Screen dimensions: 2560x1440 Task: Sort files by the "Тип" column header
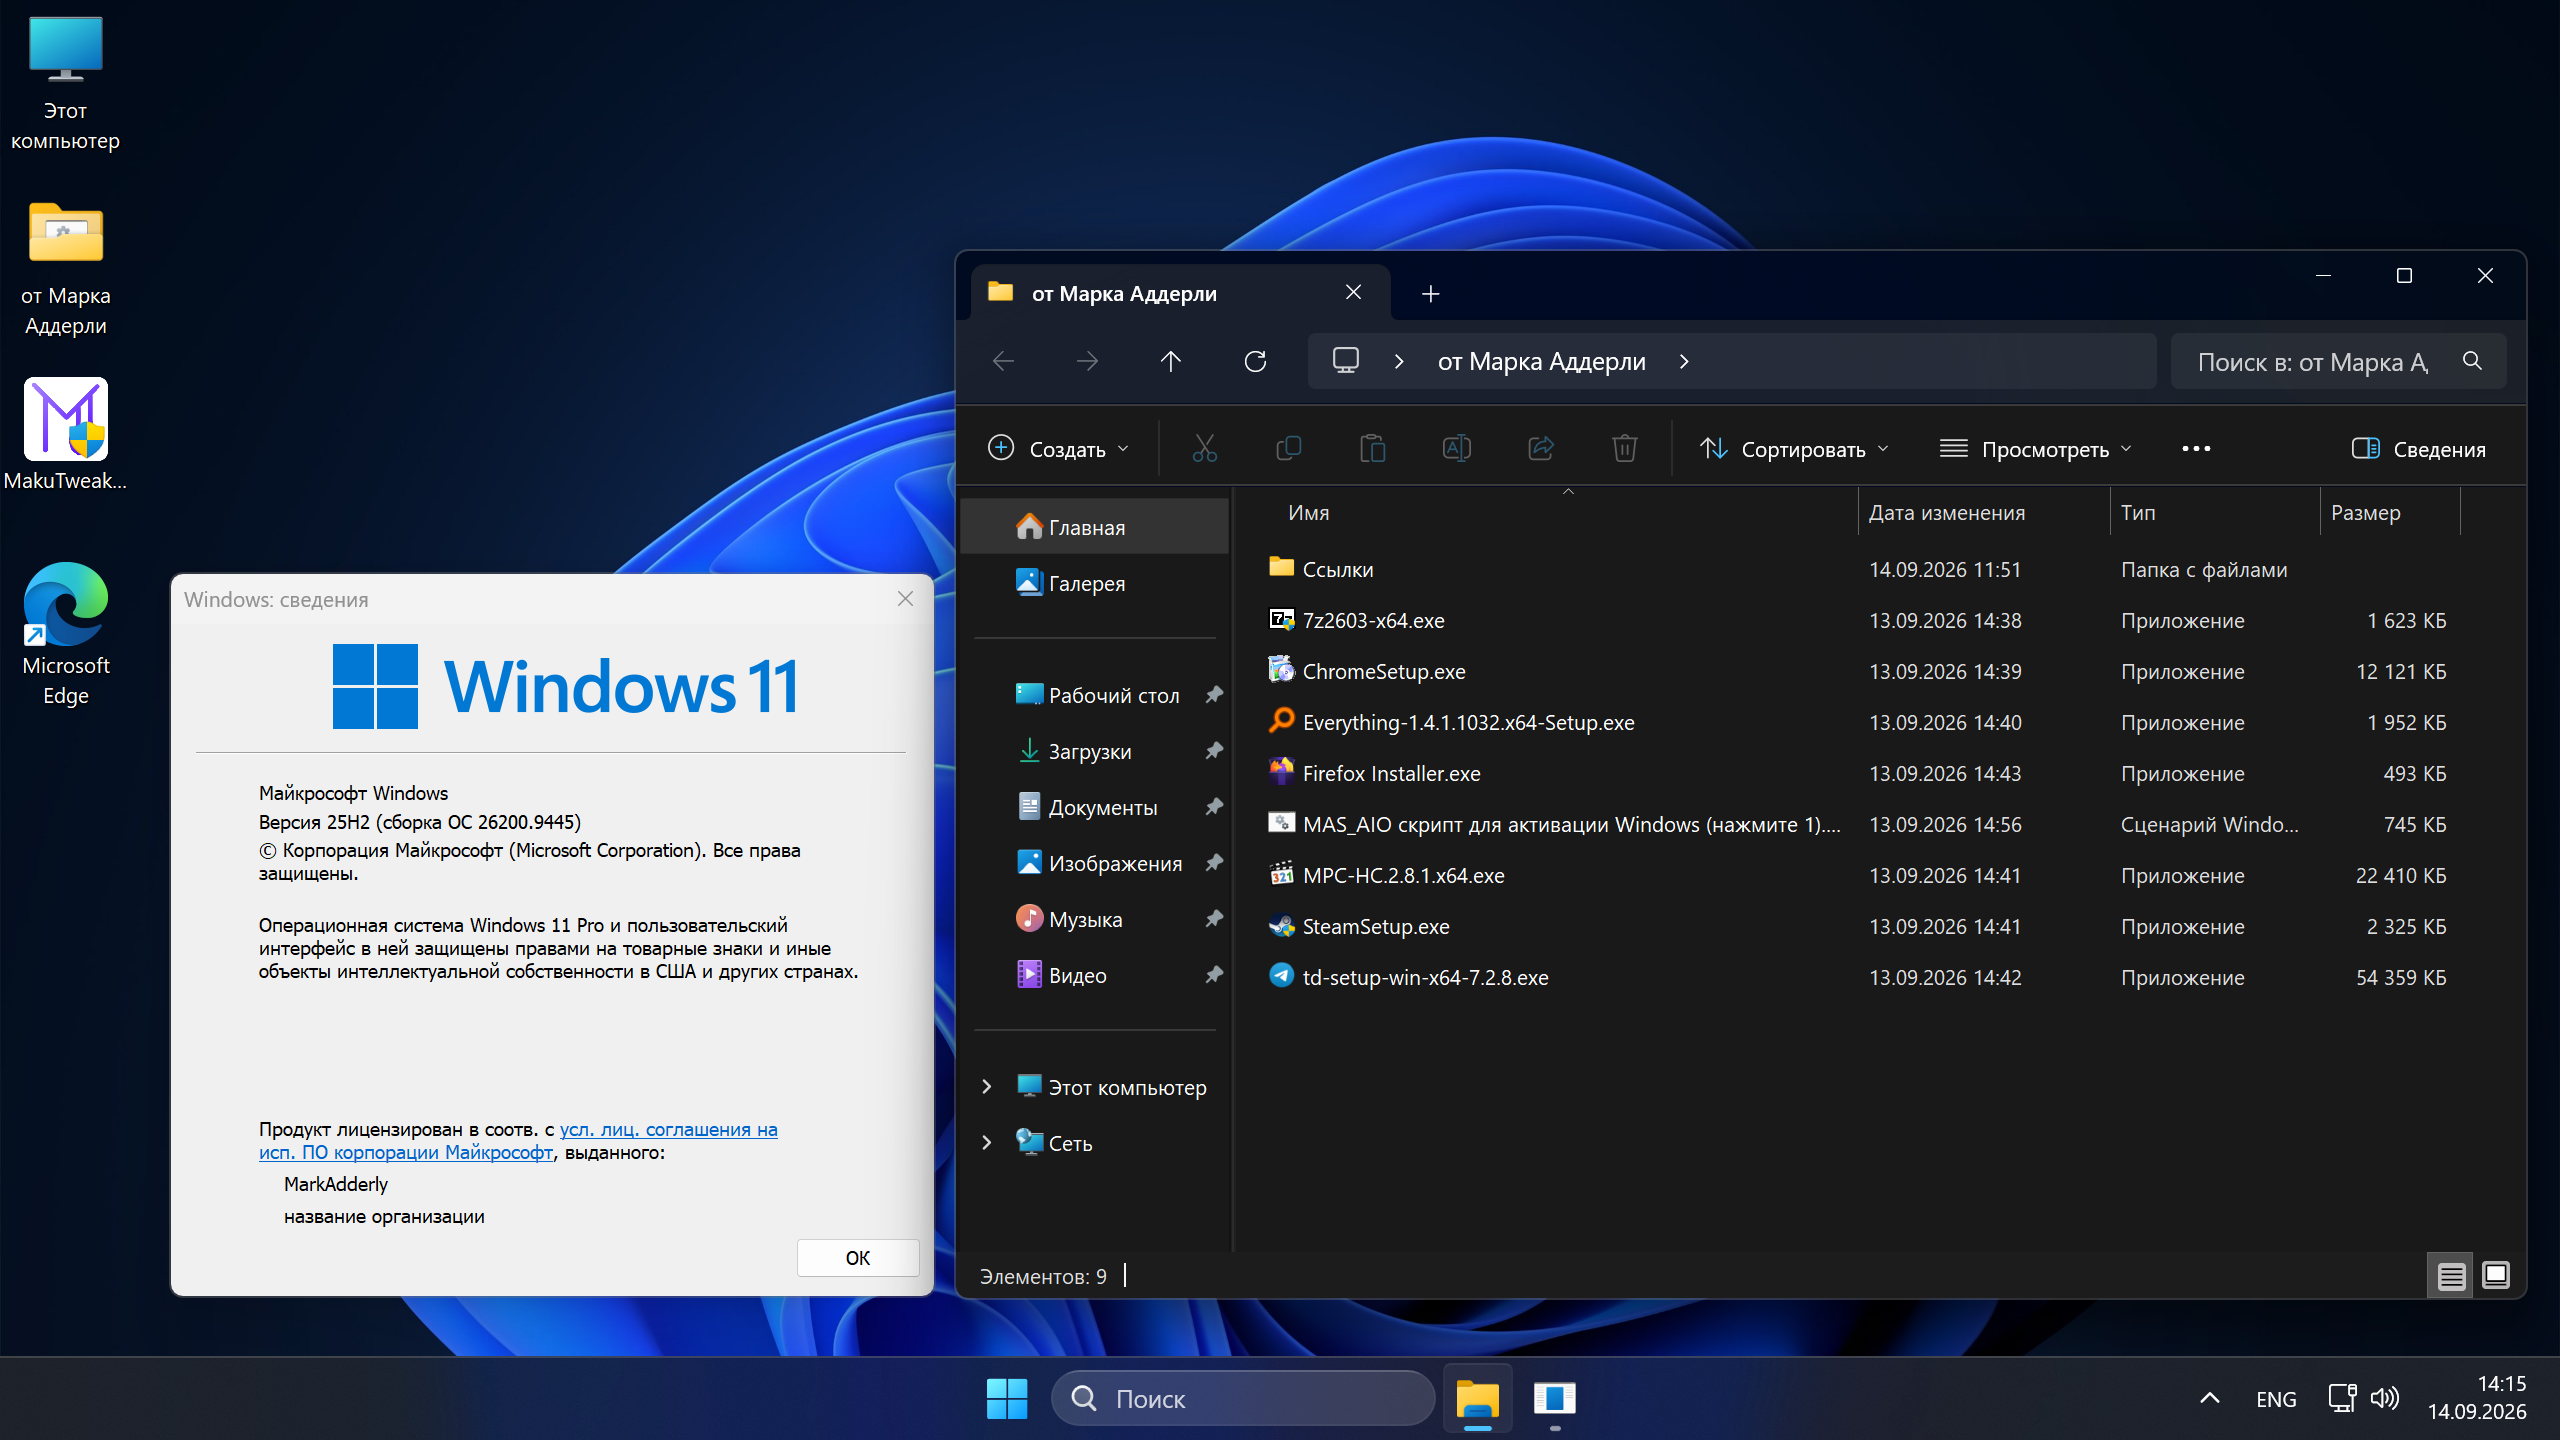[x=2214, y=513]
